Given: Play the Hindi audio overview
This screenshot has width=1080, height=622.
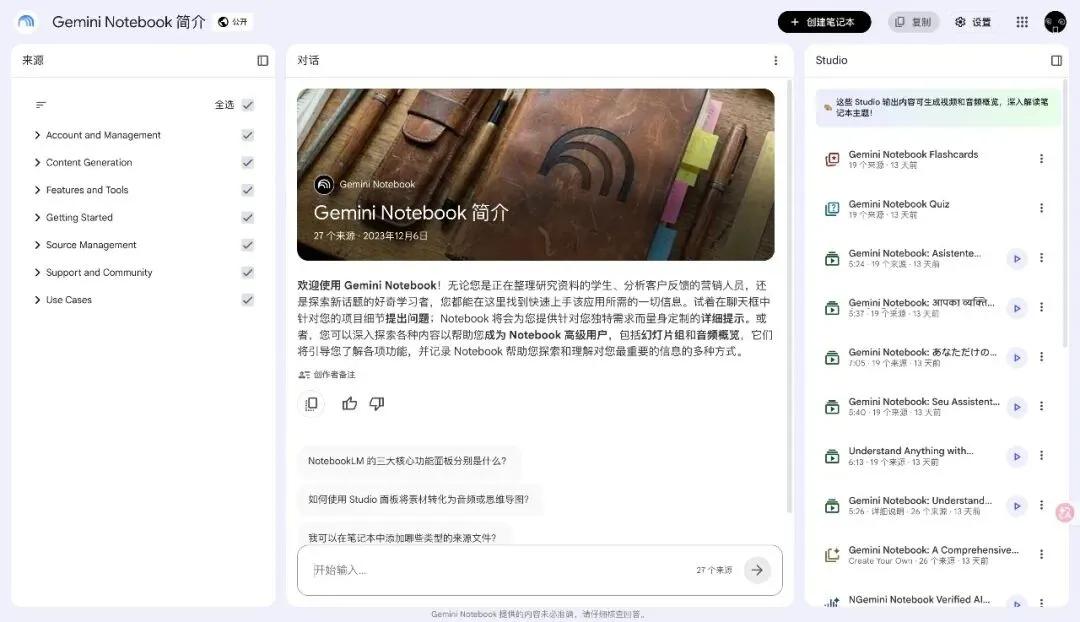Looking at the screenshot, I should pos(1017,308).
